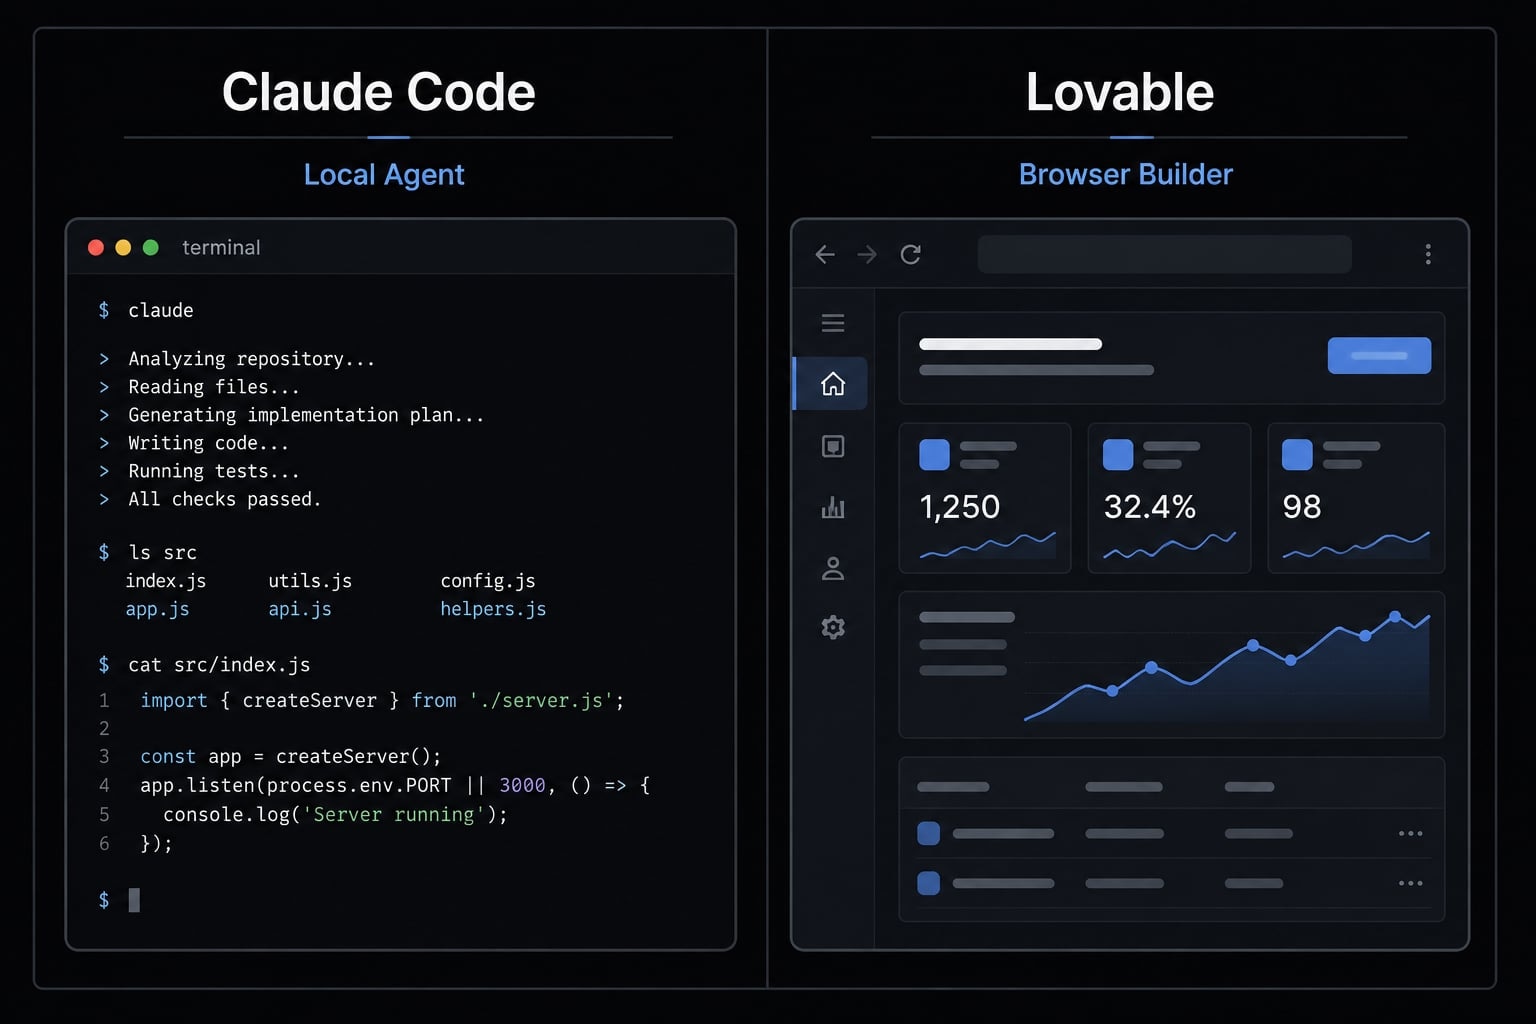Click the yellow minimize dot of the terminal

[x=123, y=247]
